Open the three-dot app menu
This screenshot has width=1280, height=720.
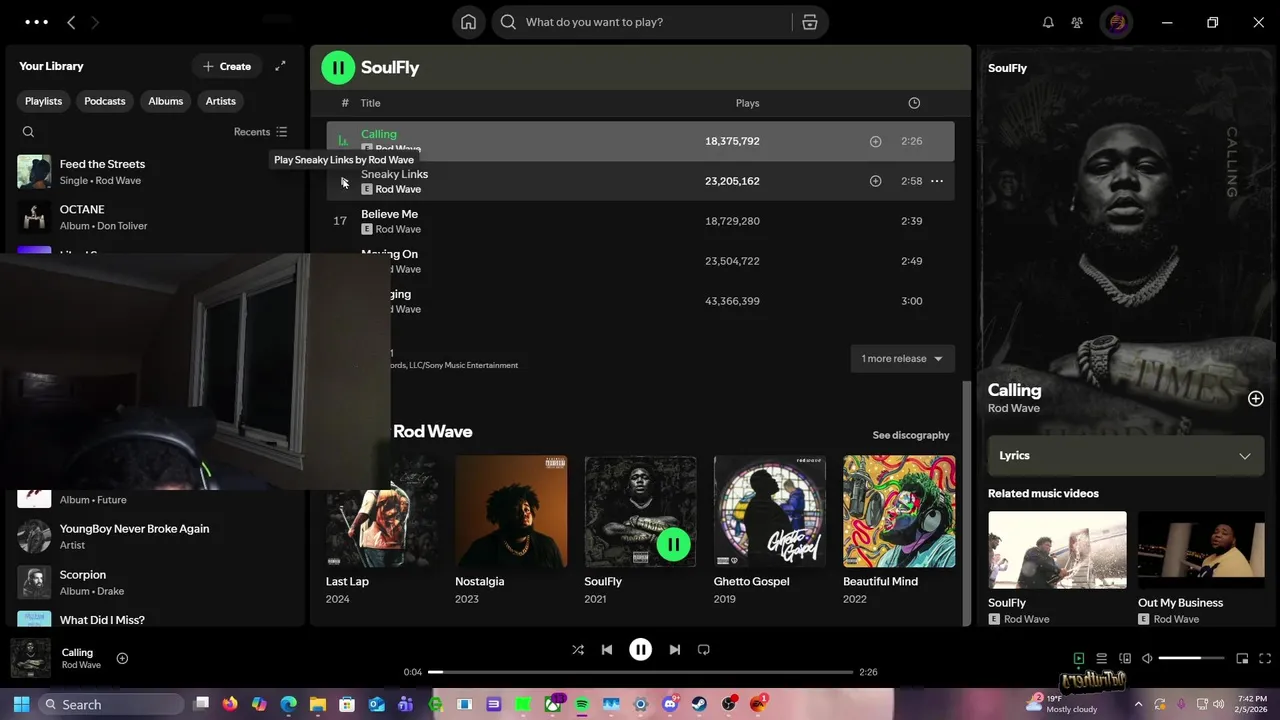click(36, 22)
